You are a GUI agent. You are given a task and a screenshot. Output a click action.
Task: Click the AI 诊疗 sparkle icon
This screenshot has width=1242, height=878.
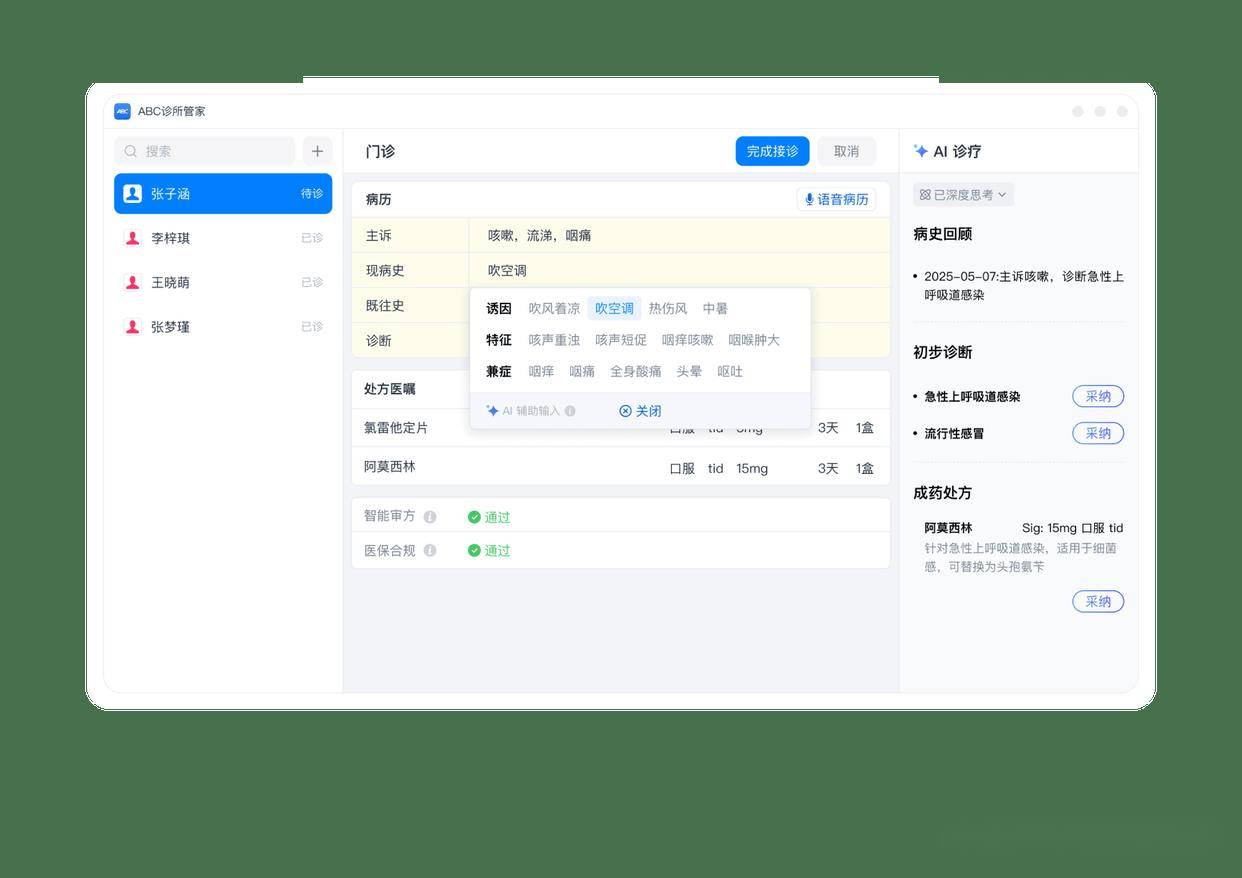[x=921, y=151]
